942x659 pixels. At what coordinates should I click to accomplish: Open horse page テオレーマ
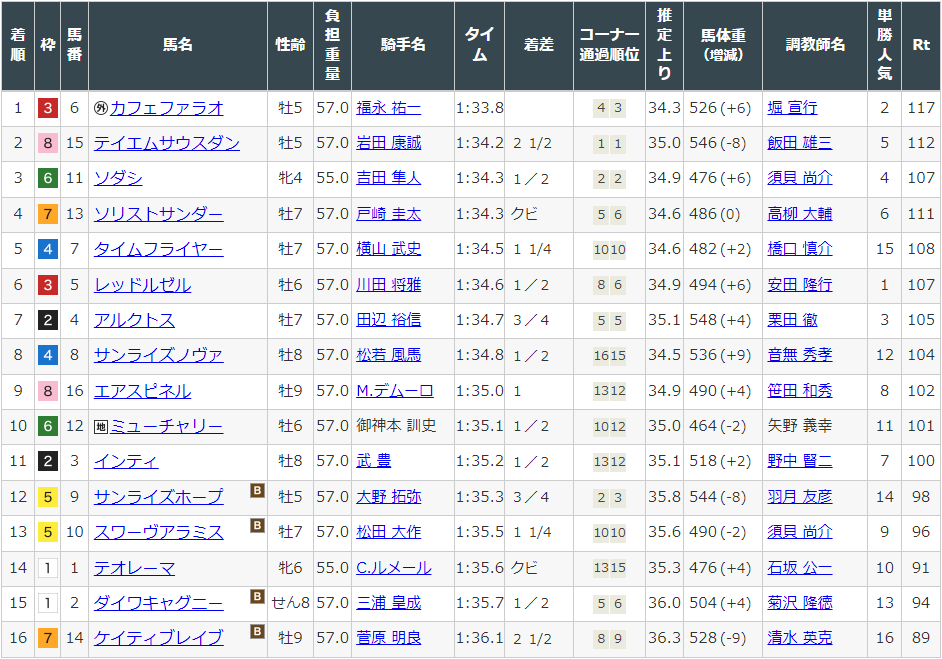pos(134,568)
